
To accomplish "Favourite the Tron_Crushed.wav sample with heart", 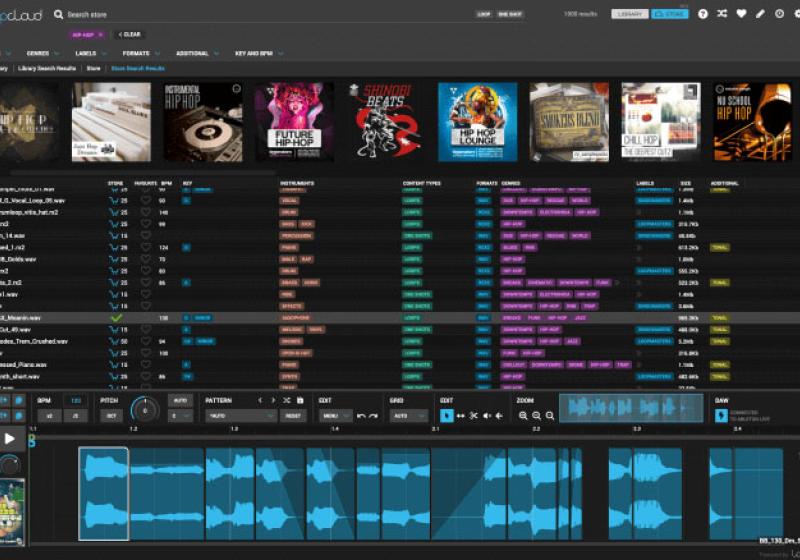I will tap(145, 341).
